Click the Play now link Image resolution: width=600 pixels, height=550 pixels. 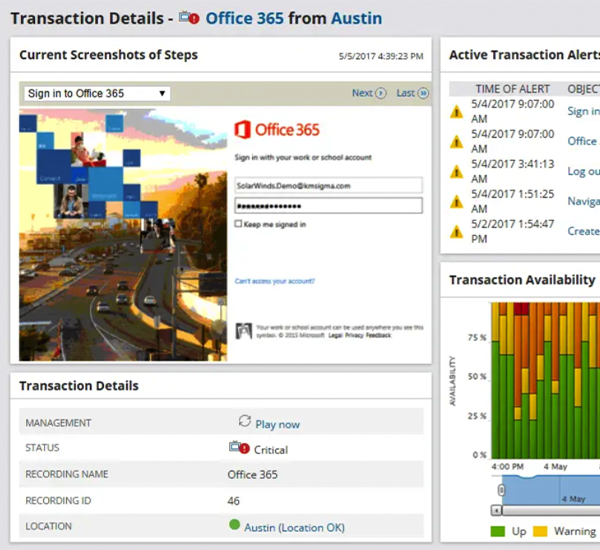pos(277,424)
